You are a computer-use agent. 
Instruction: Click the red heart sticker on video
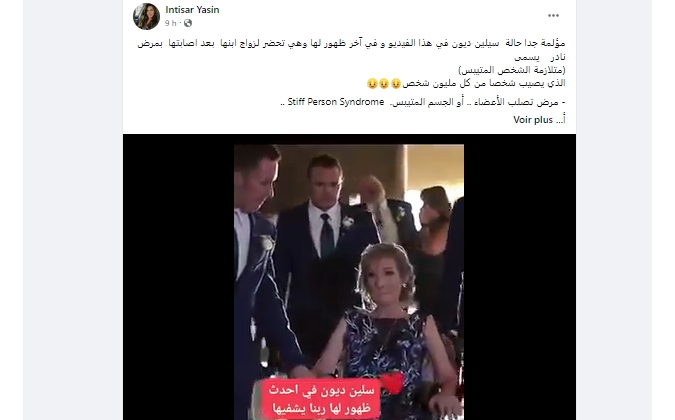392,384
